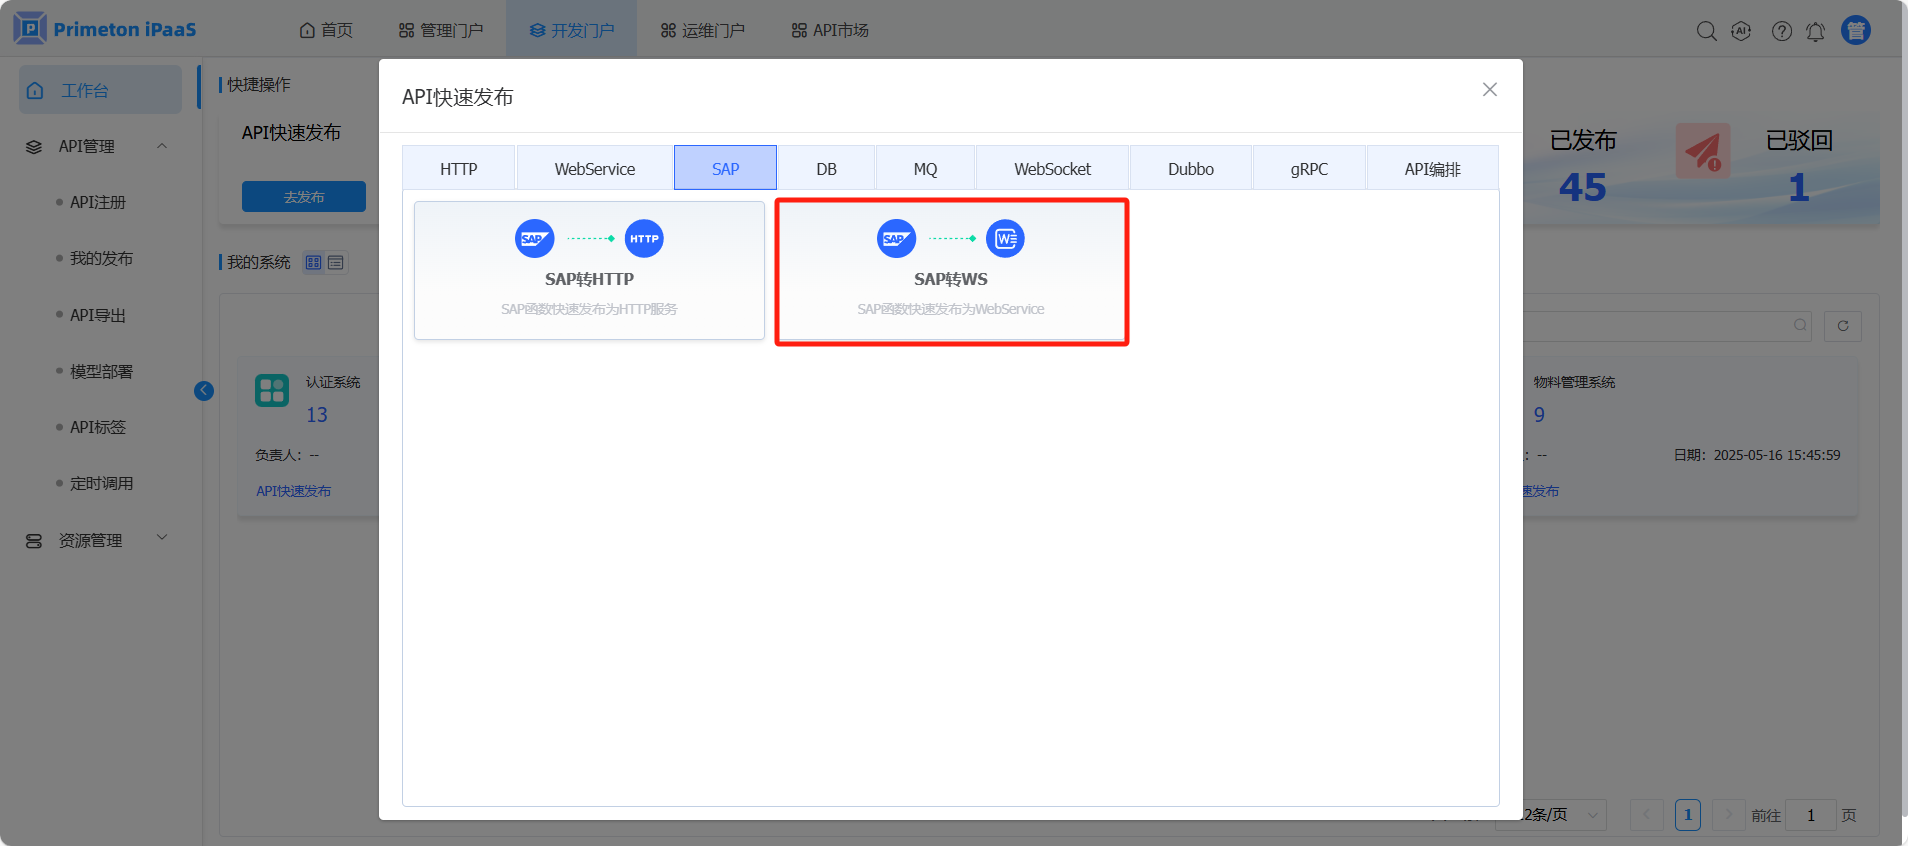
Task: Choose the SAP转WS card
Action: pyautogui.click(x=951, y=272)
